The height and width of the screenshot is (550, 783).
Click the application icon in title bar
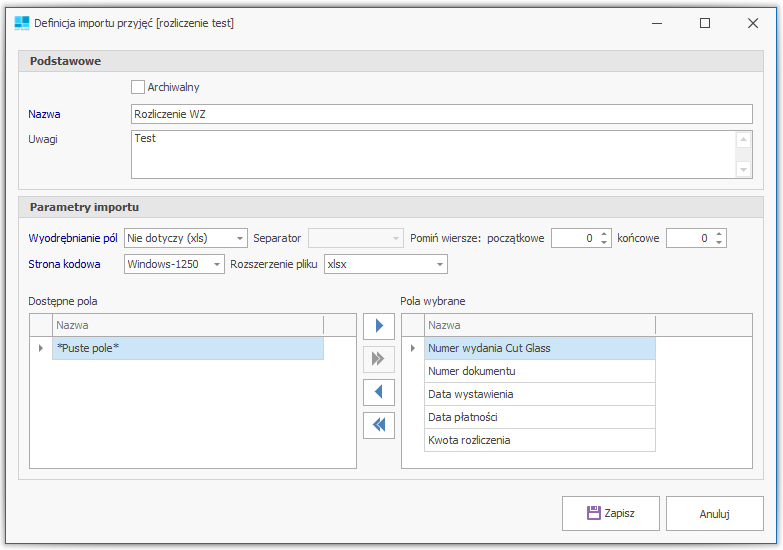pos(22,23)
